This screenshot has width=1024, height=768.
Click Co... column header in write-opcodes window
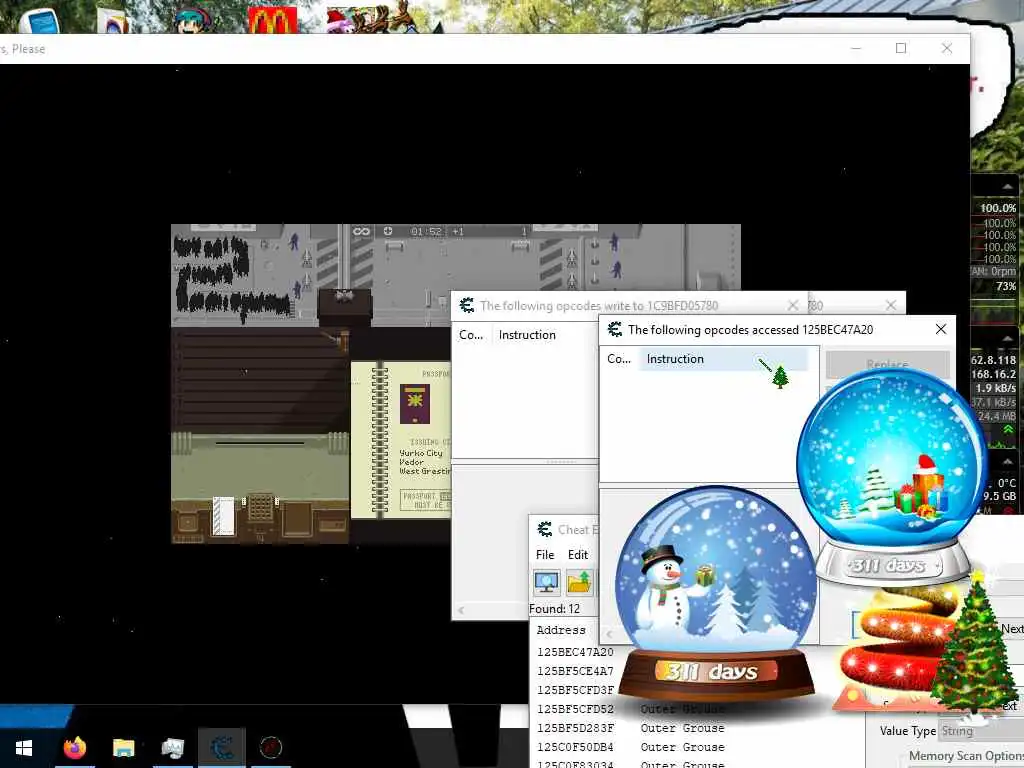(472, 334)
